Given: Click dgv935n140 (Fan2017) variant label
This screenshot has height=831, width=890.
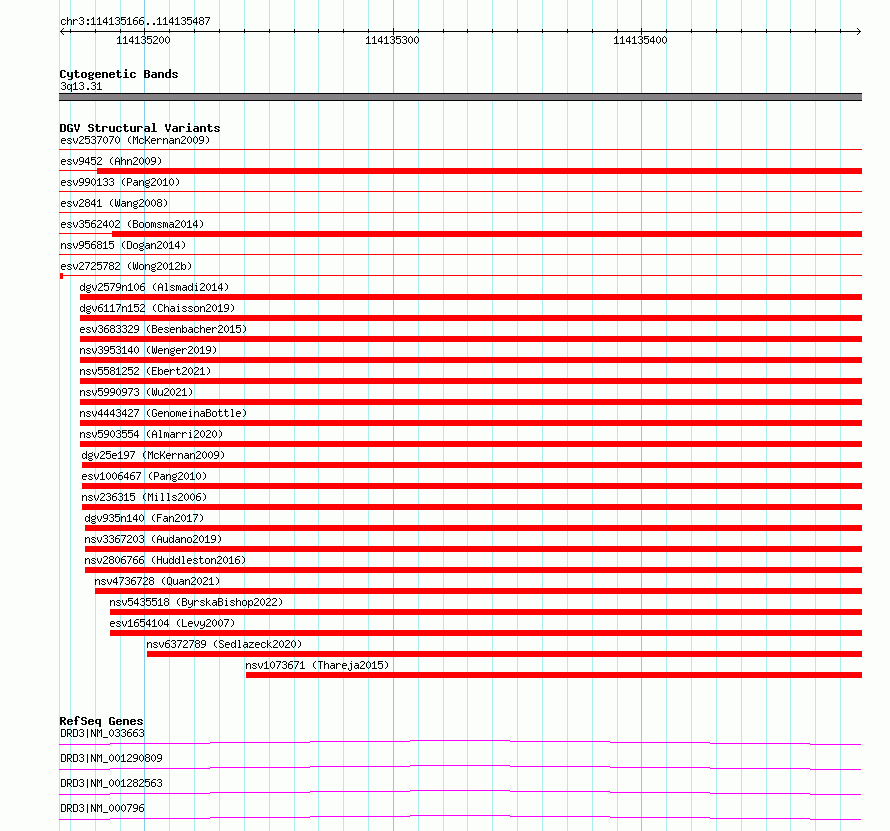Looking at the screenshot, I should [144, 518].
